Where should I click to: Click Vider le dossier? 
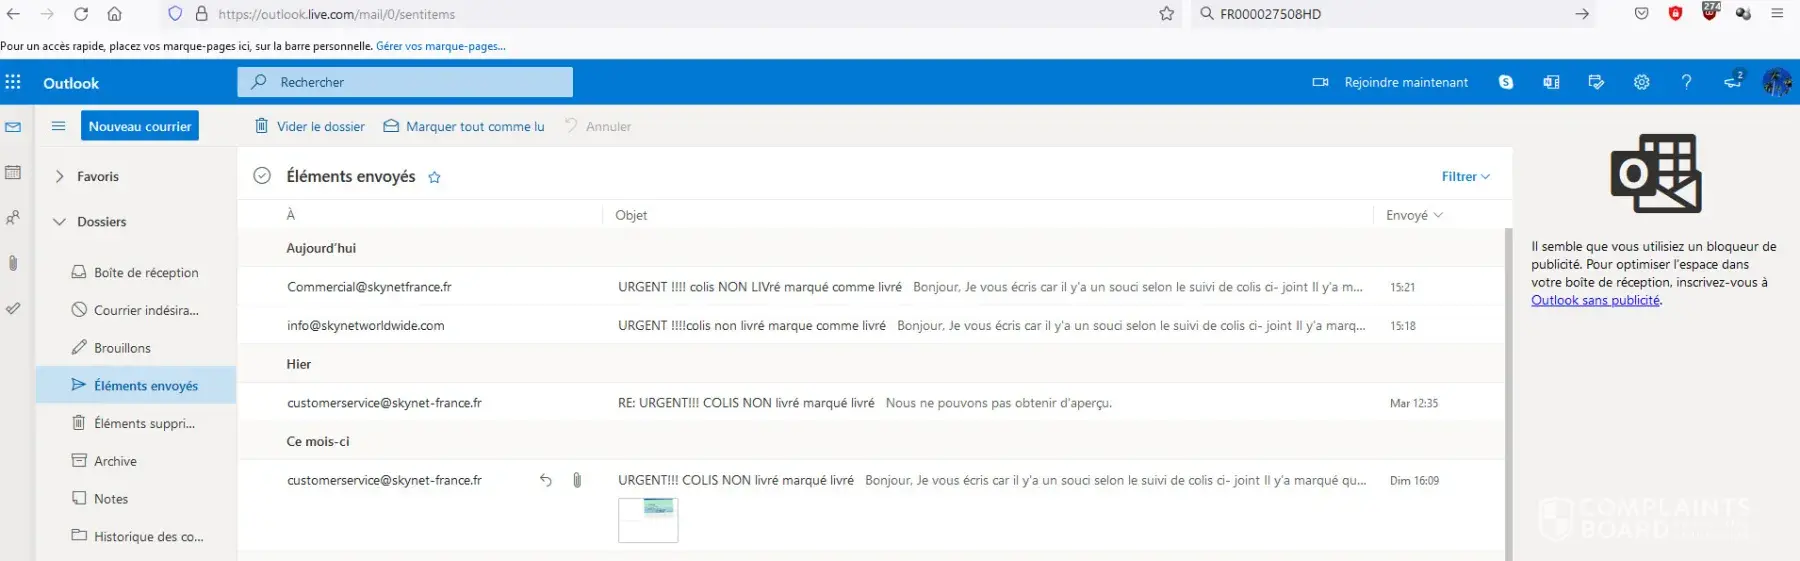click(310, 126)
